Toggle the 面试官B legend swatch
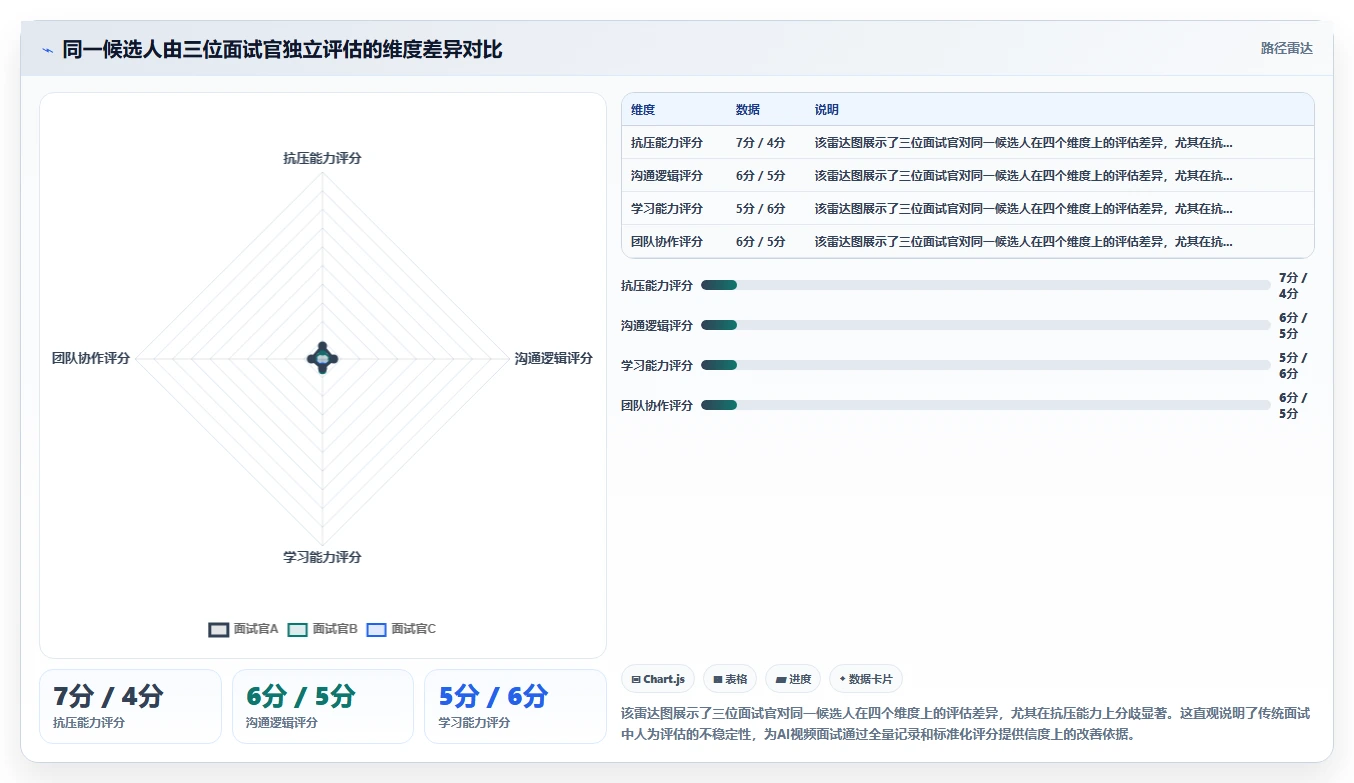1354x783 pixels. point(297,629)
